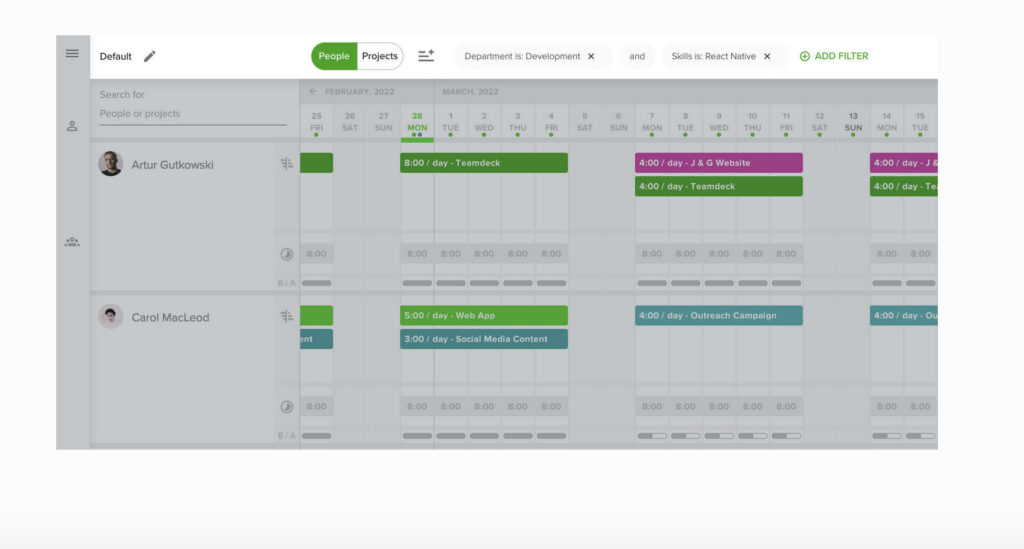Open the add-view list icon next to Projects
The image size is (1024, 549).
tap(426, 56)
